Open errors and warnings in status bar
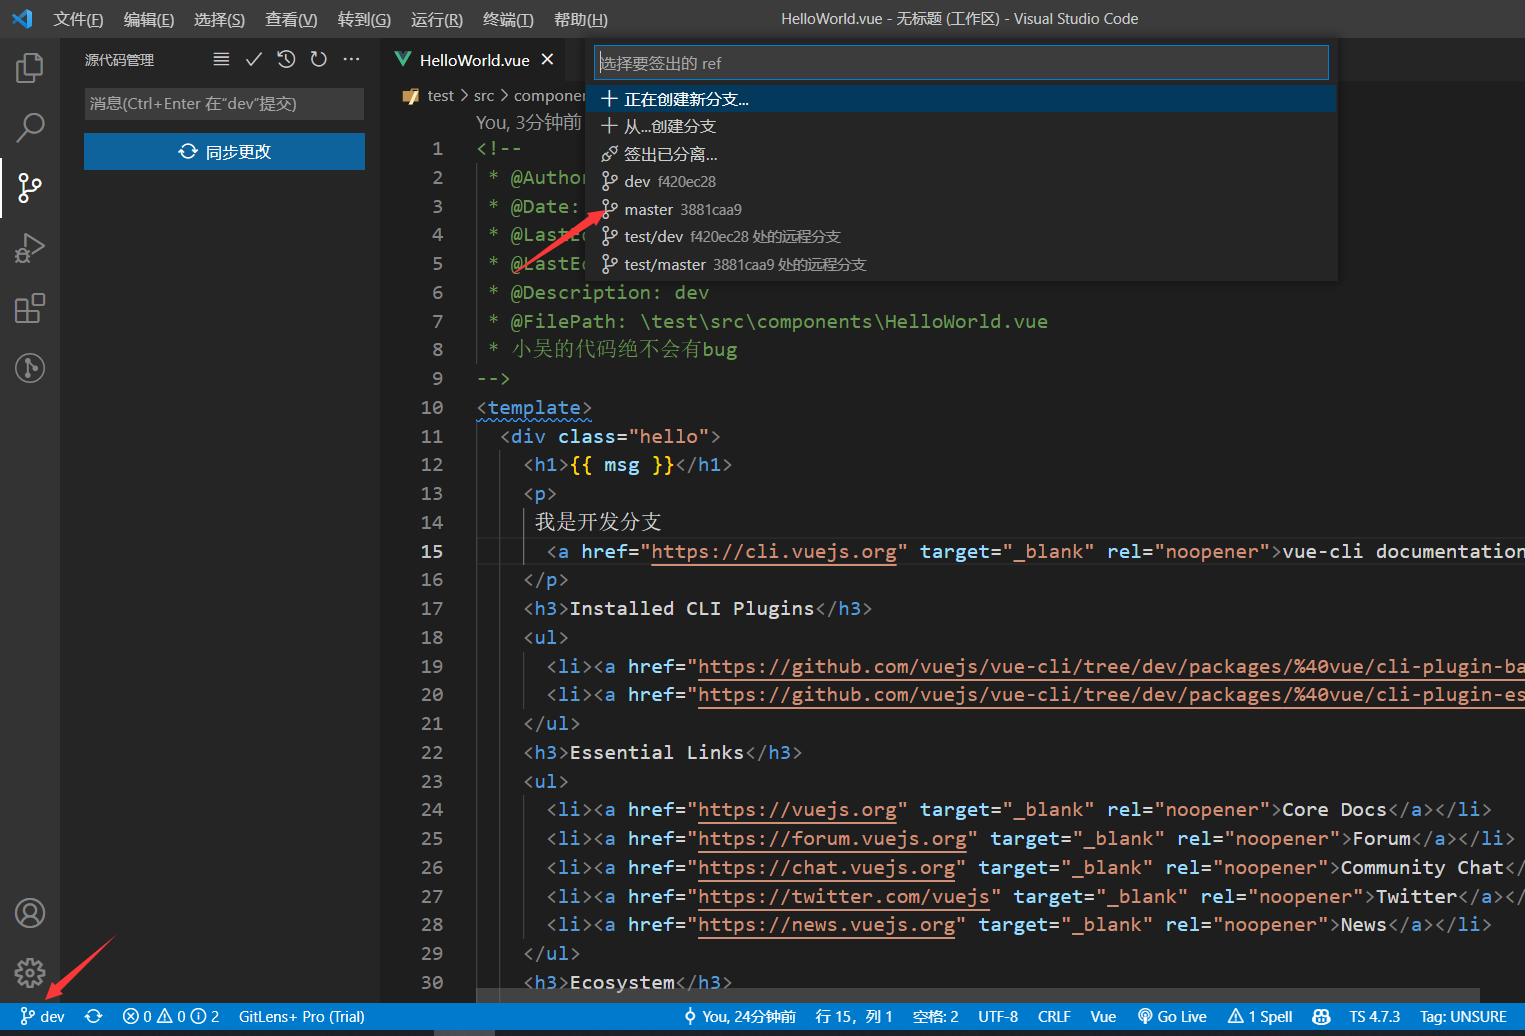 pos(171,1017)
